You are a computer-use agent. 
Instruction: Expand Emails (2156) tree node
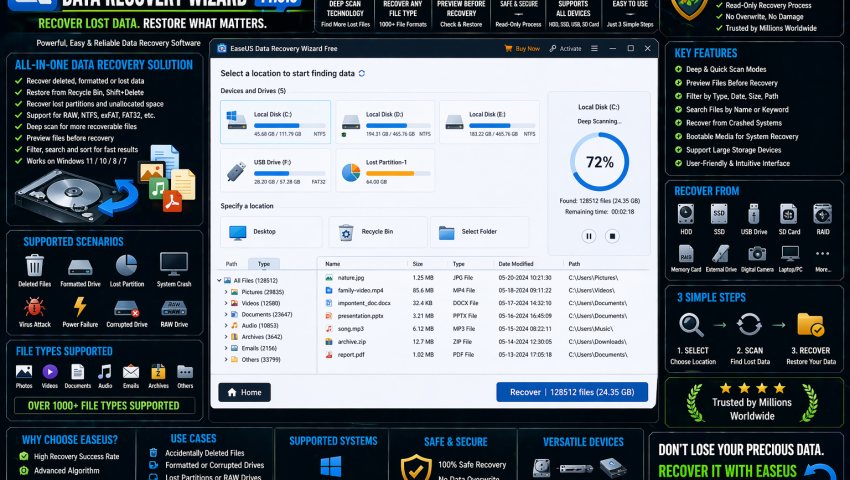[x=226, y=348]
